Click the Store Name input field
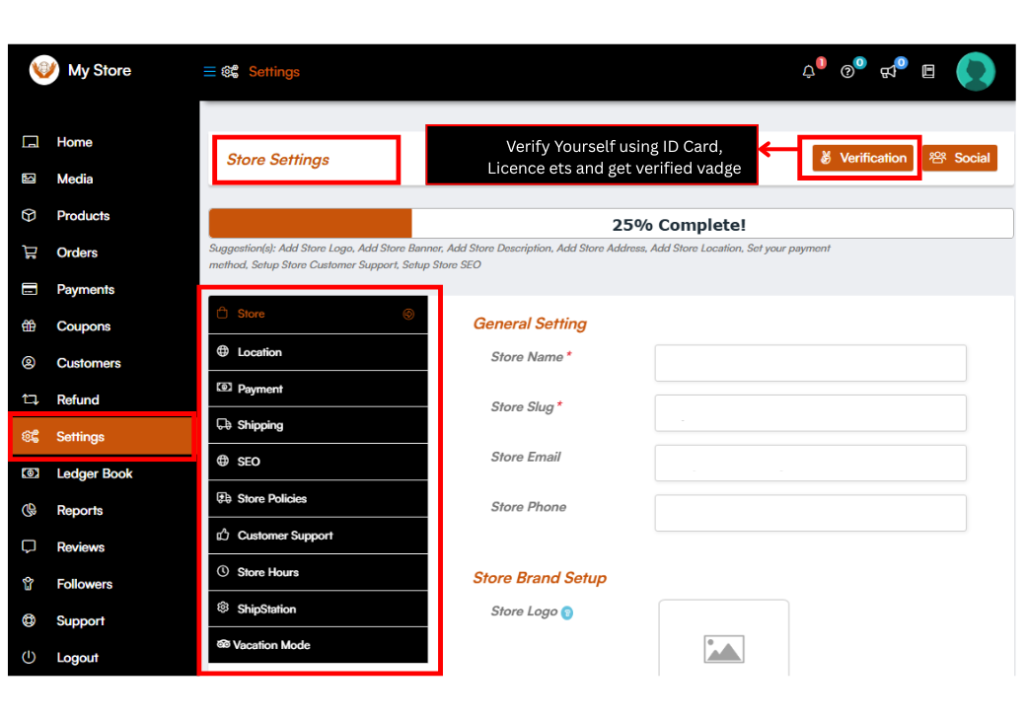This screenshot has width=1024, height=720. [810, 363]
